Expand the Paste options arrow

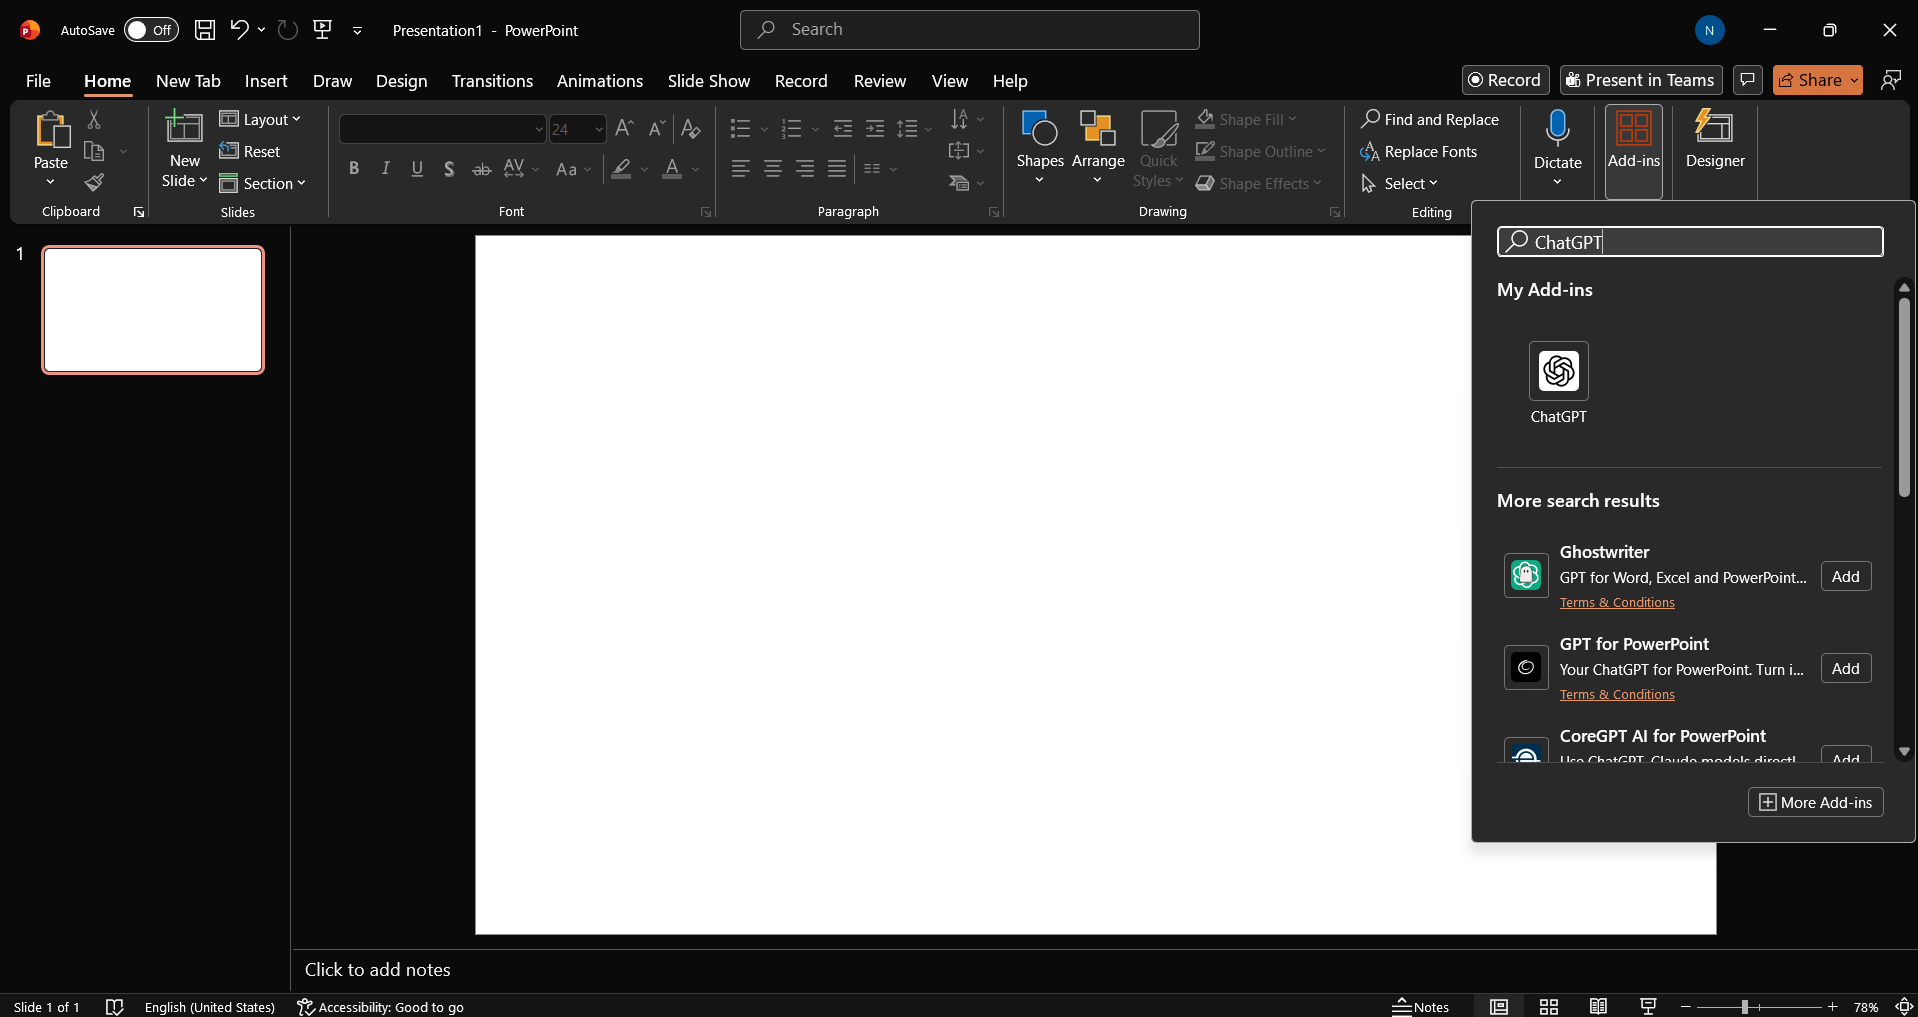coord(50,181)
